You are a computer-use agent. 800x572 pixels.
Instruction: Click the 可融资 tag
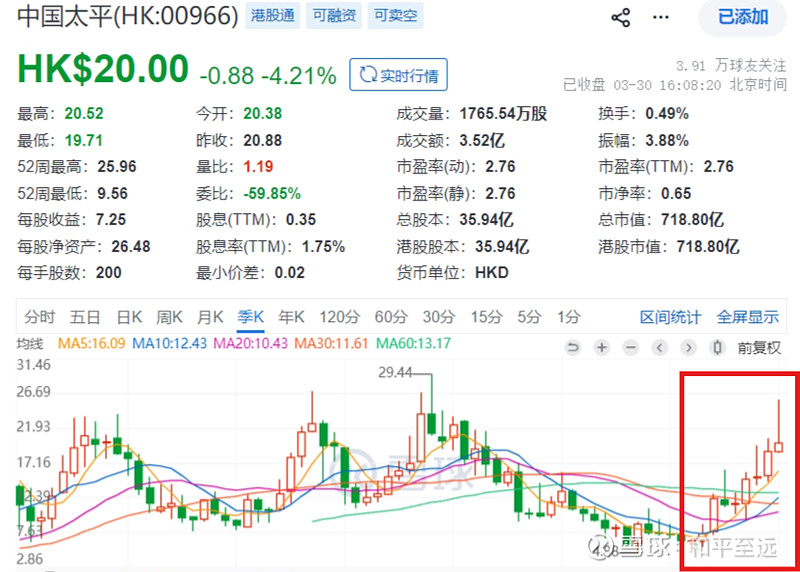click(334, 15)
